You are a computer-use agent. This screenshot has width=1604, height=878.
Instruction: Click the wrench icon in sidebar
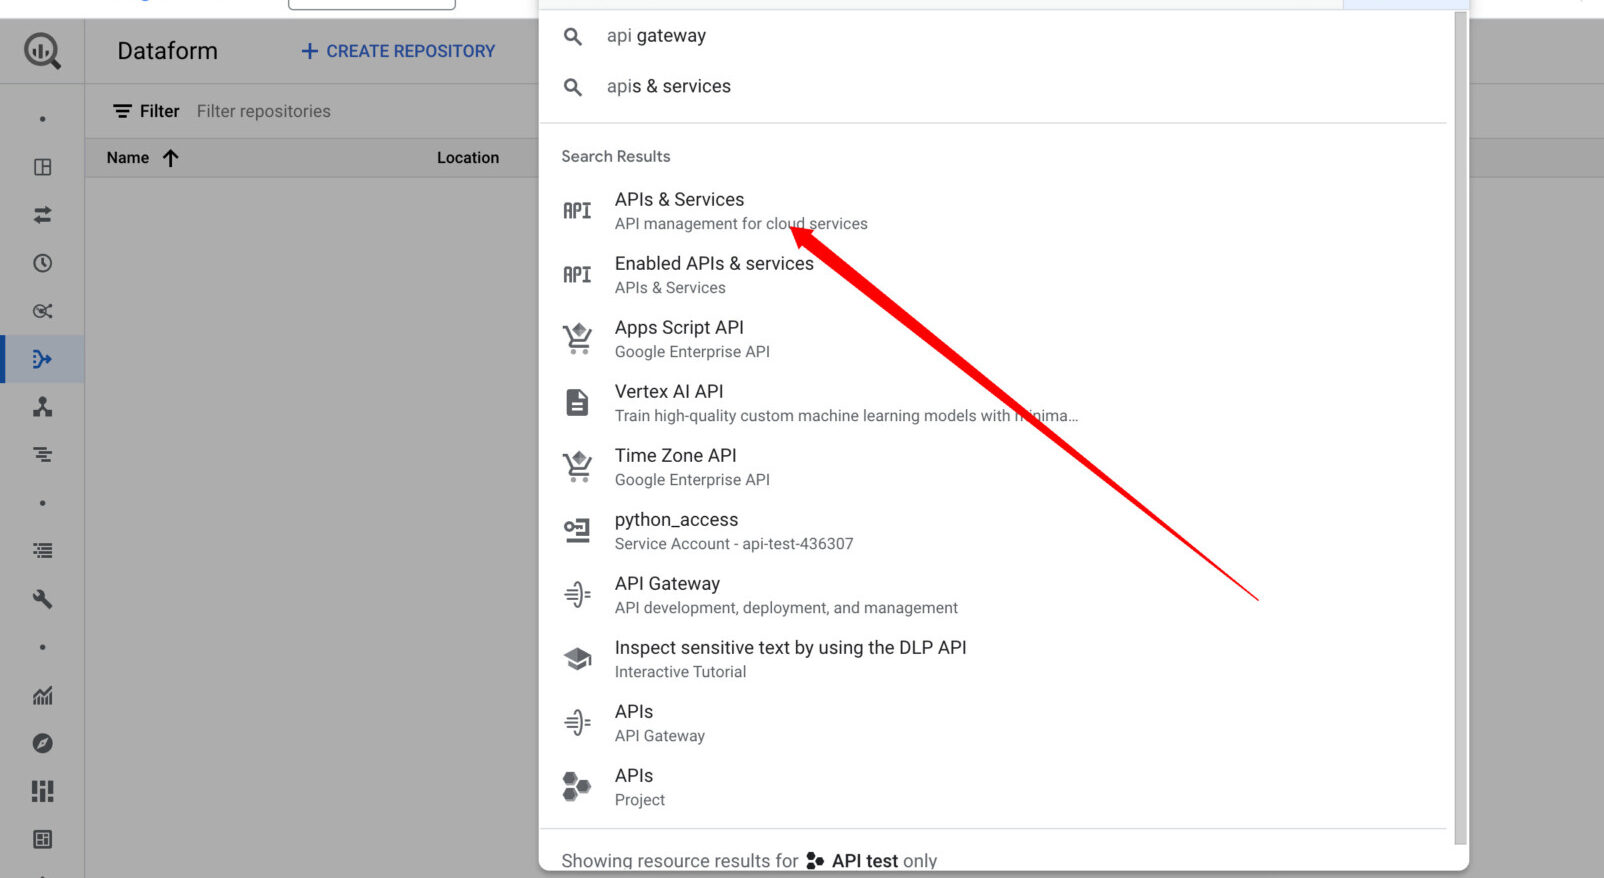pyautogui.click(x=42, y=599)
